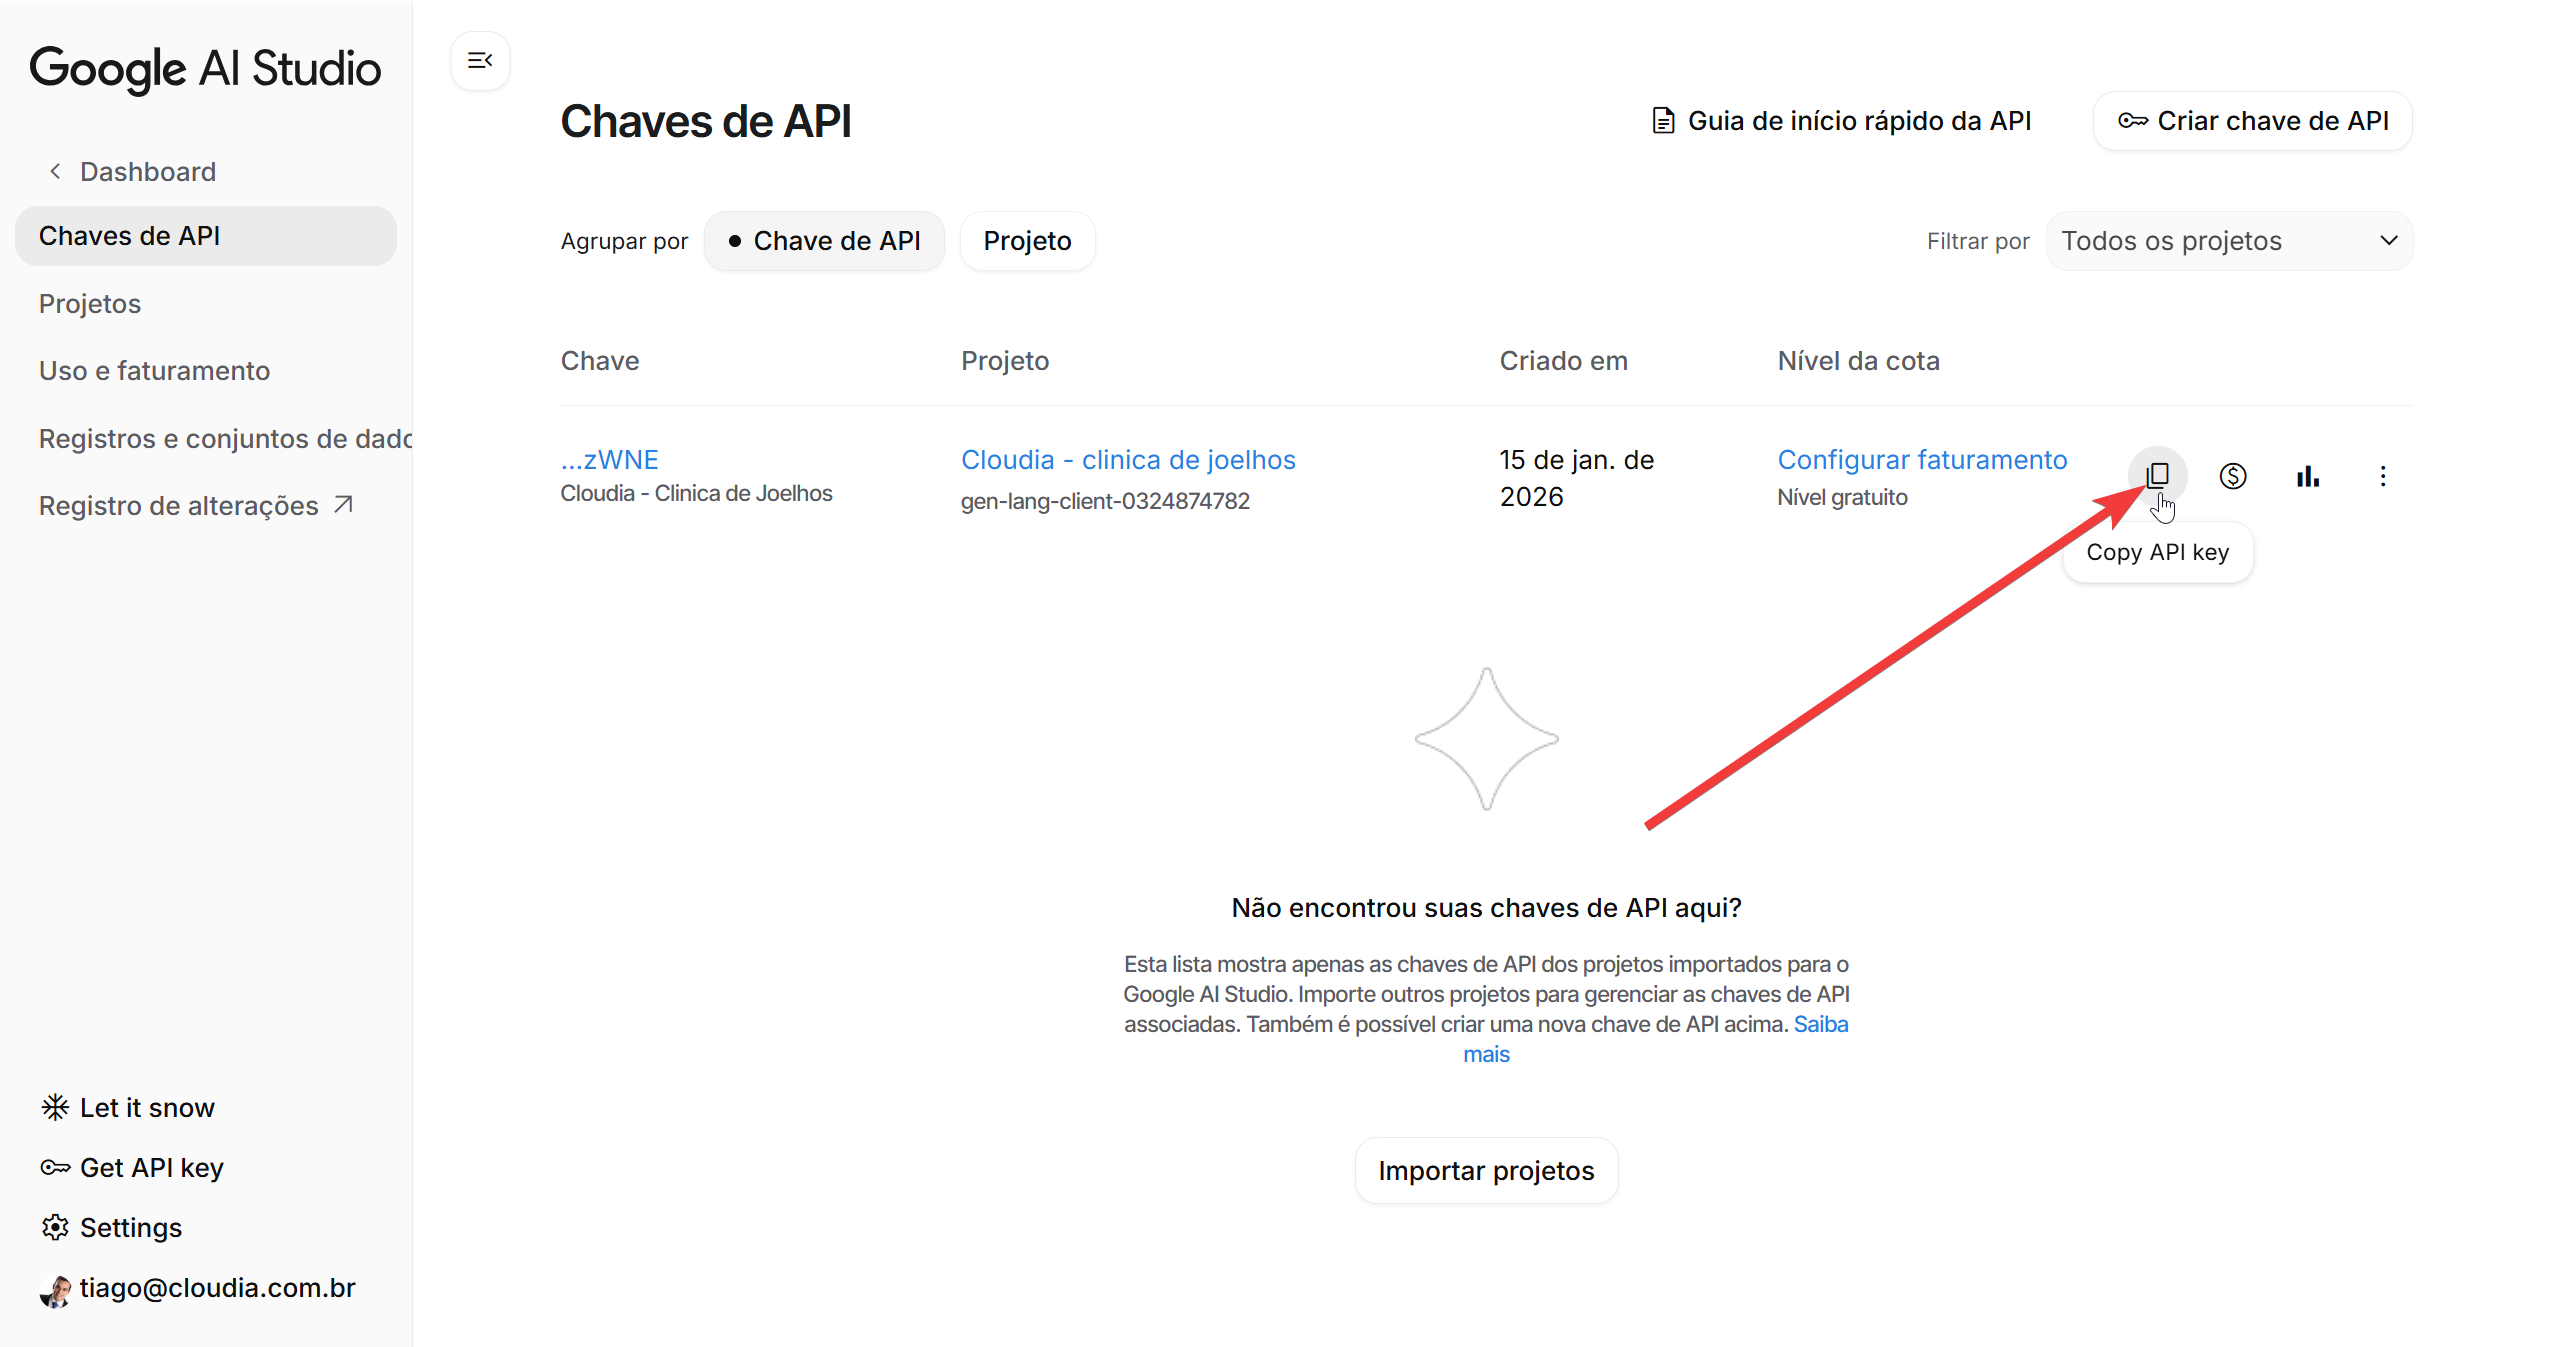This screenshot has height=1347, width=2560.
Task: Open the Todos os projetos filter dropdown
Action: click(x=2229, y=241)
